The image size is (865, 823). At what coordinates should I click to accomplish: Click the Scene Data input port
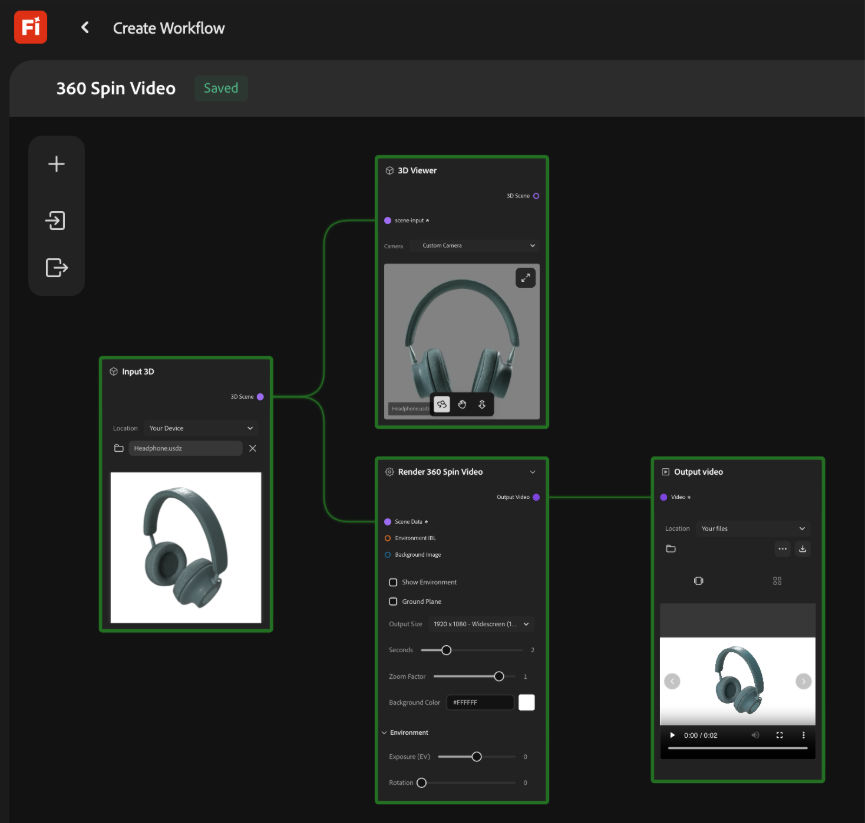(387, 521)
